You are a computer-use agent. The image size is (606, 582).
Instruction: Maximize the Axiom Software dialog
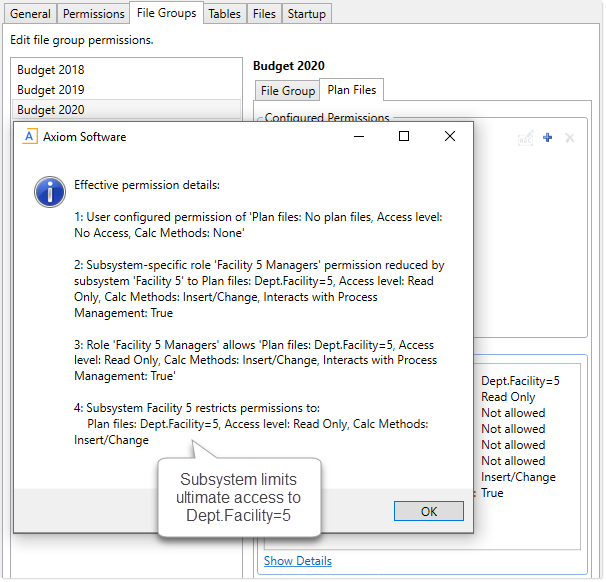coord(404,137)
